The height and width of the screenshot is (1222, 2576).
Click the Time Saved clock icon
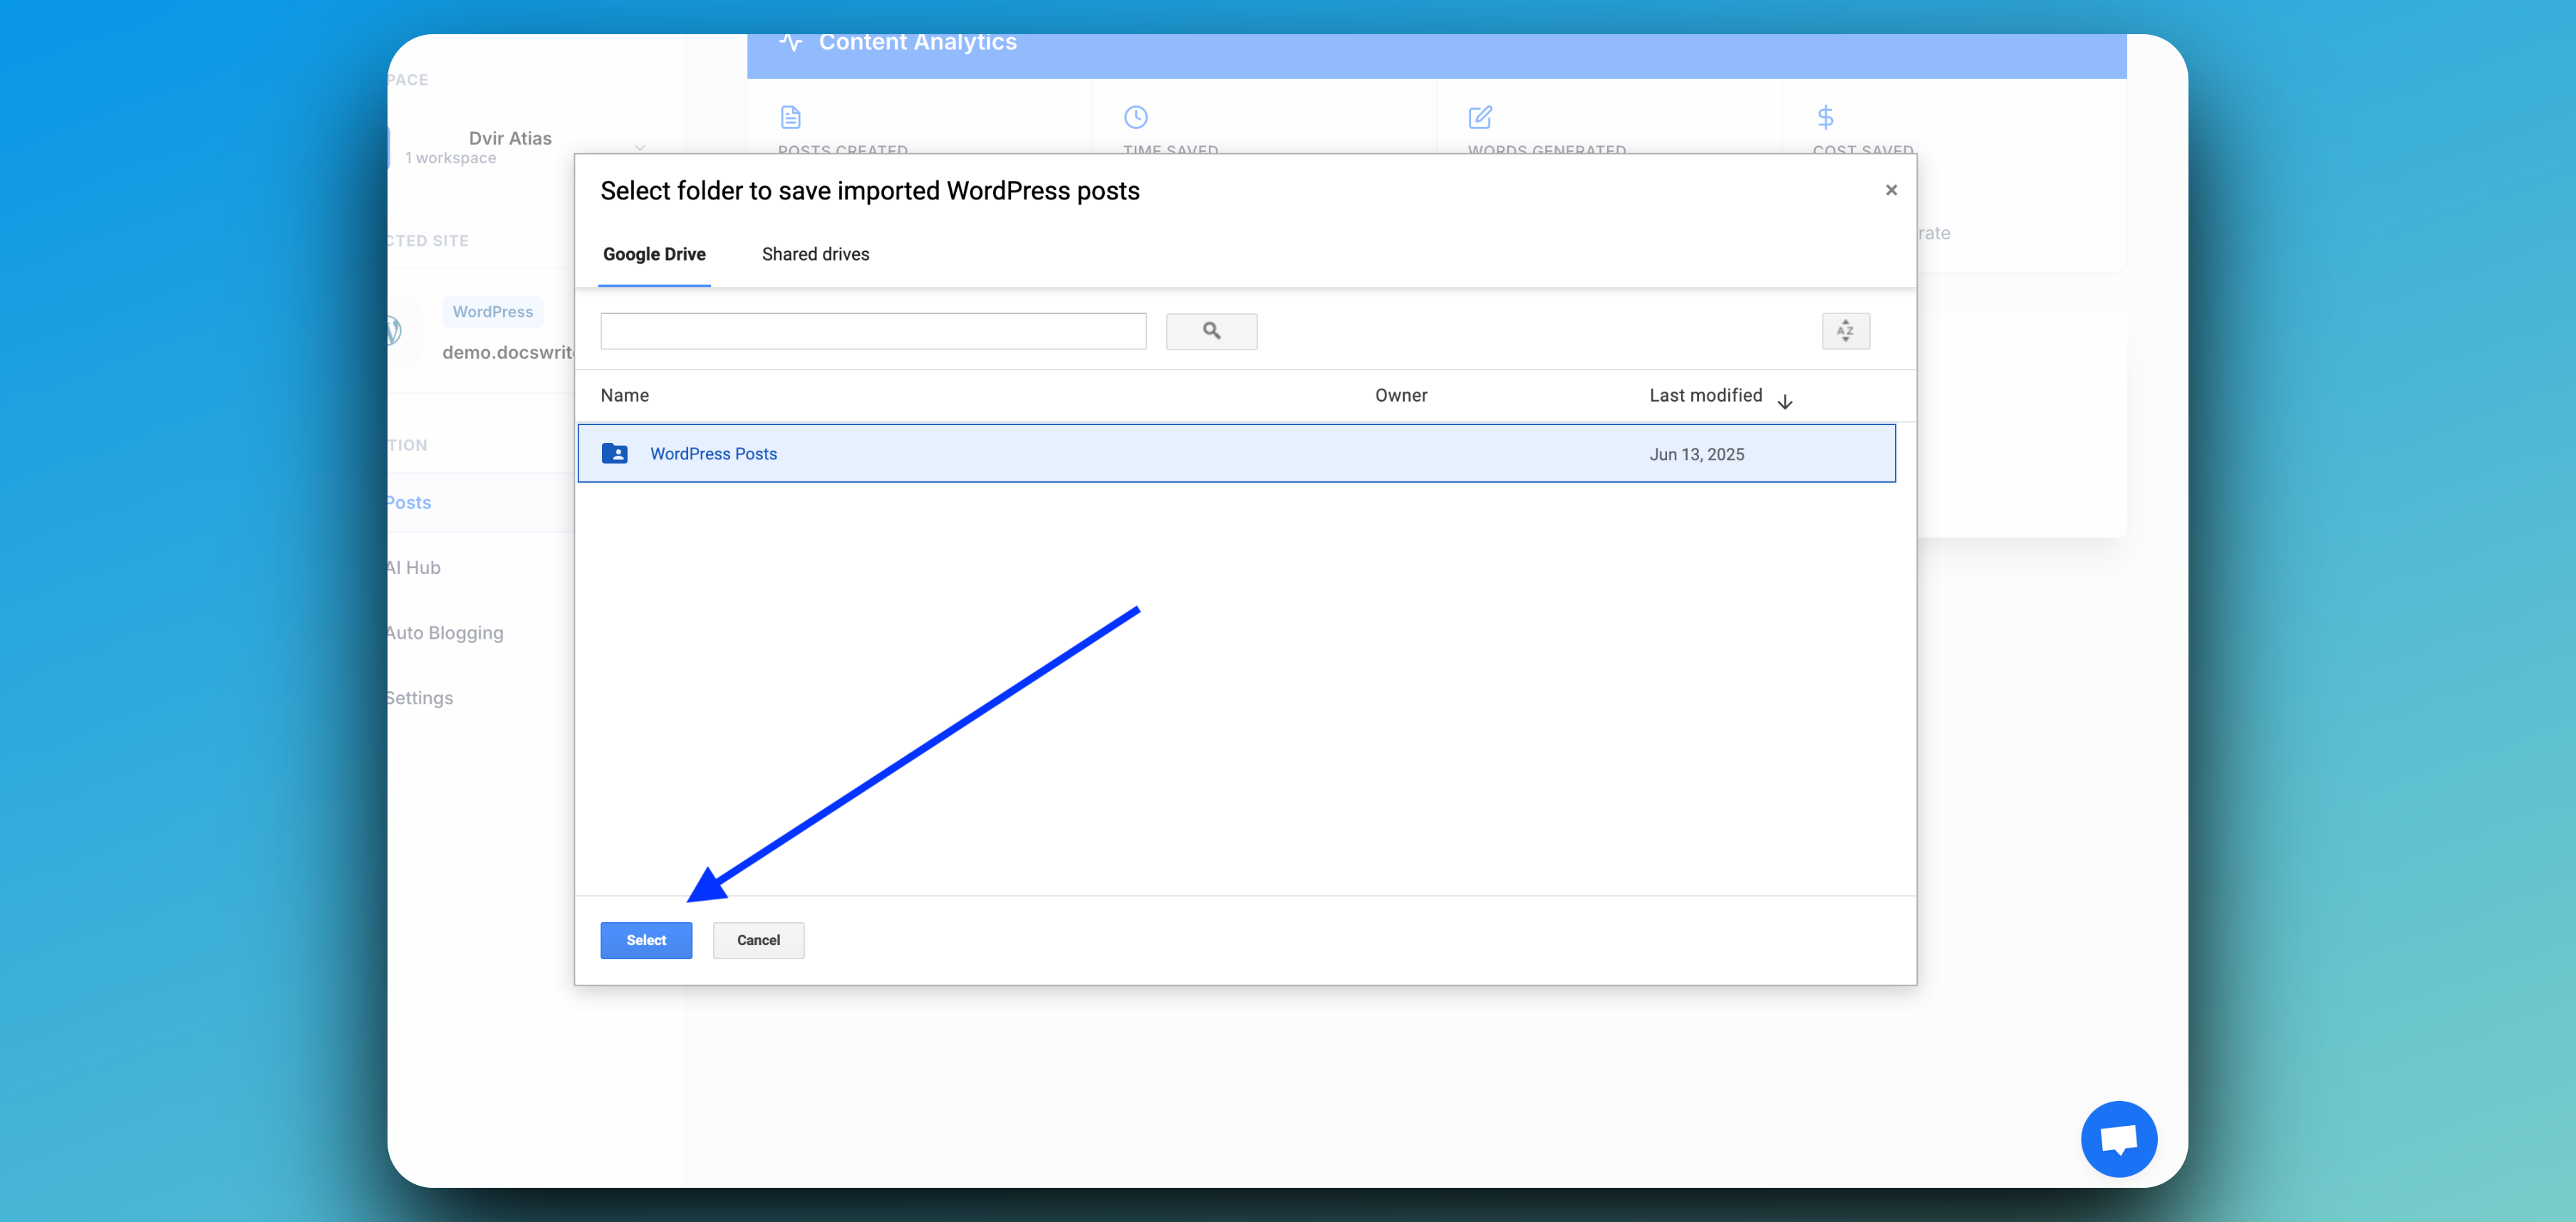(x=1135, y=117)
